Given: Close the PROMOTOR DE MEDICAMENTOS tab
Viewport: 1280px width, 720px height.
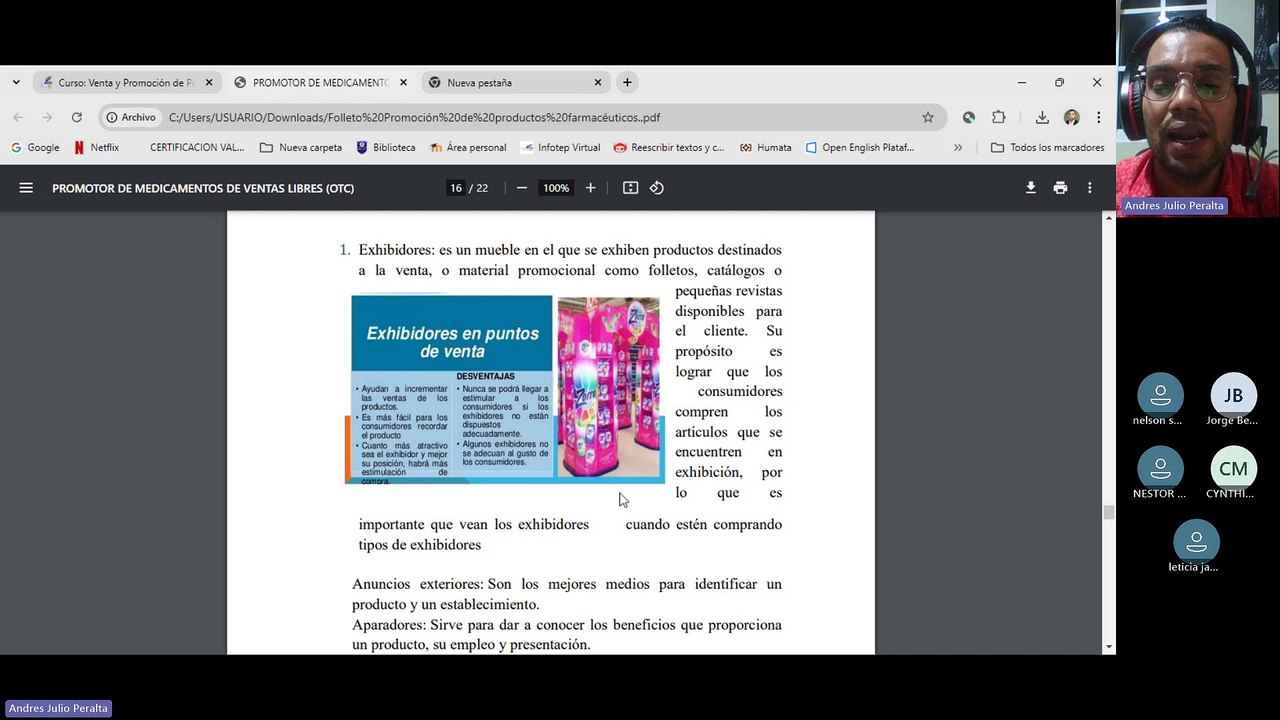Looking at the screenshot, I should pyautogui.click(x=403, y=82).
